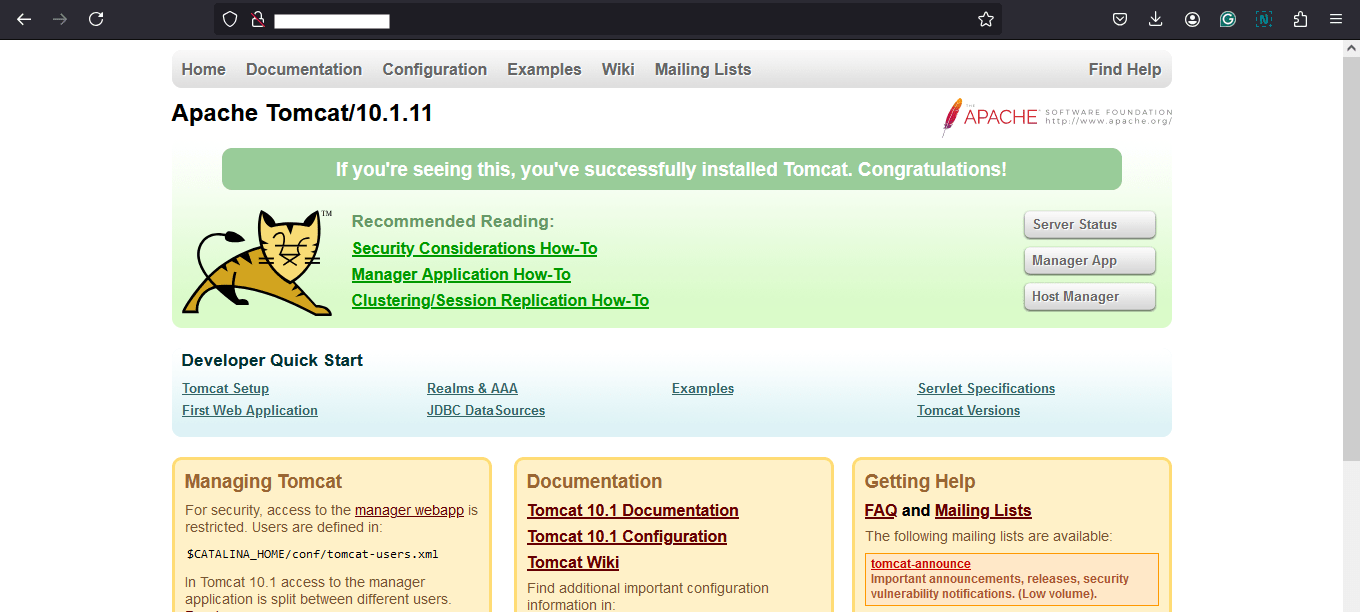Click the Apache Tomcat/10.1.11 heading
Image resolution: width=1360 pixels, height=612 pixels.
click(302, 113)
